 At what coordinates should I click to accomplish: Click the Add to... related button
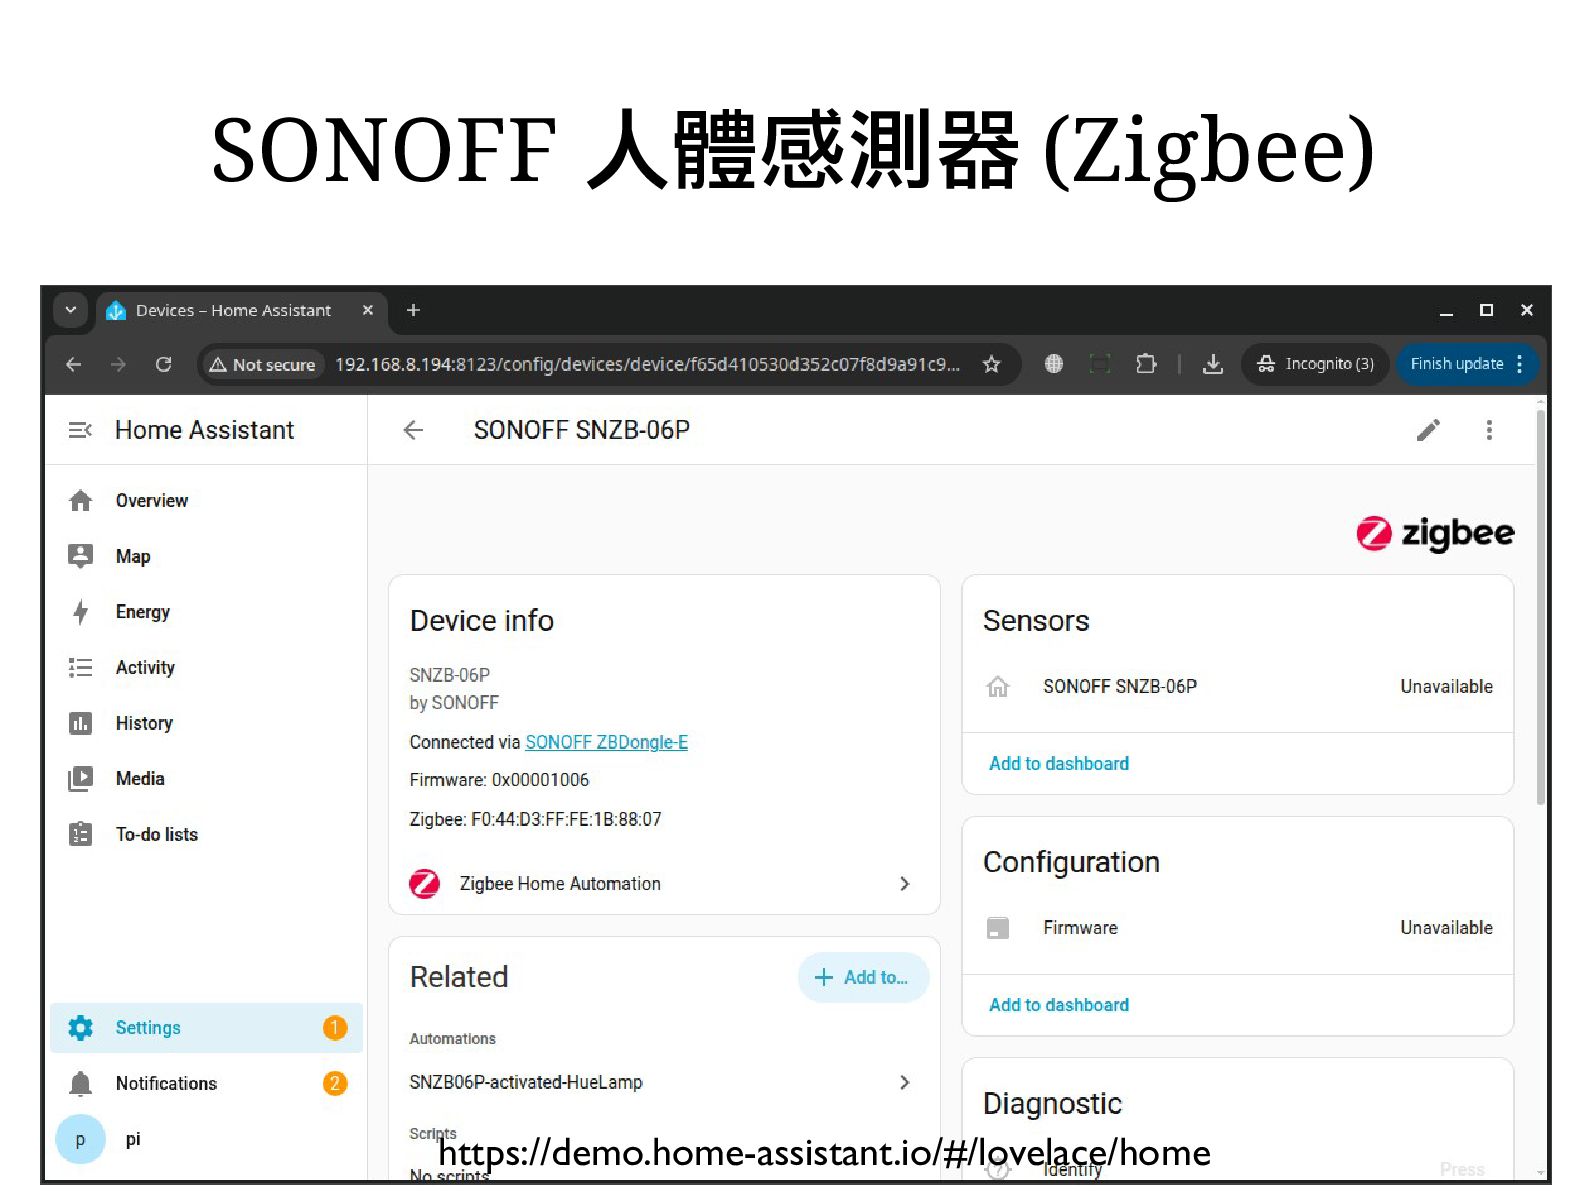tap(863, 978)
